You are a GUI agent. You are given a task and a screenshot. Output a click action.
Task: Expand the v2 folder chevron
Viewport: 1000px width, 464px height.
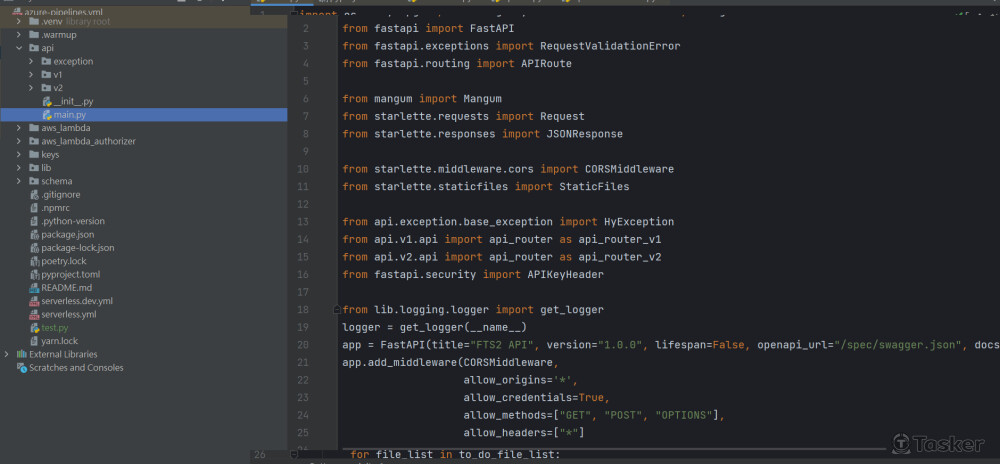[x=31, y=88]
